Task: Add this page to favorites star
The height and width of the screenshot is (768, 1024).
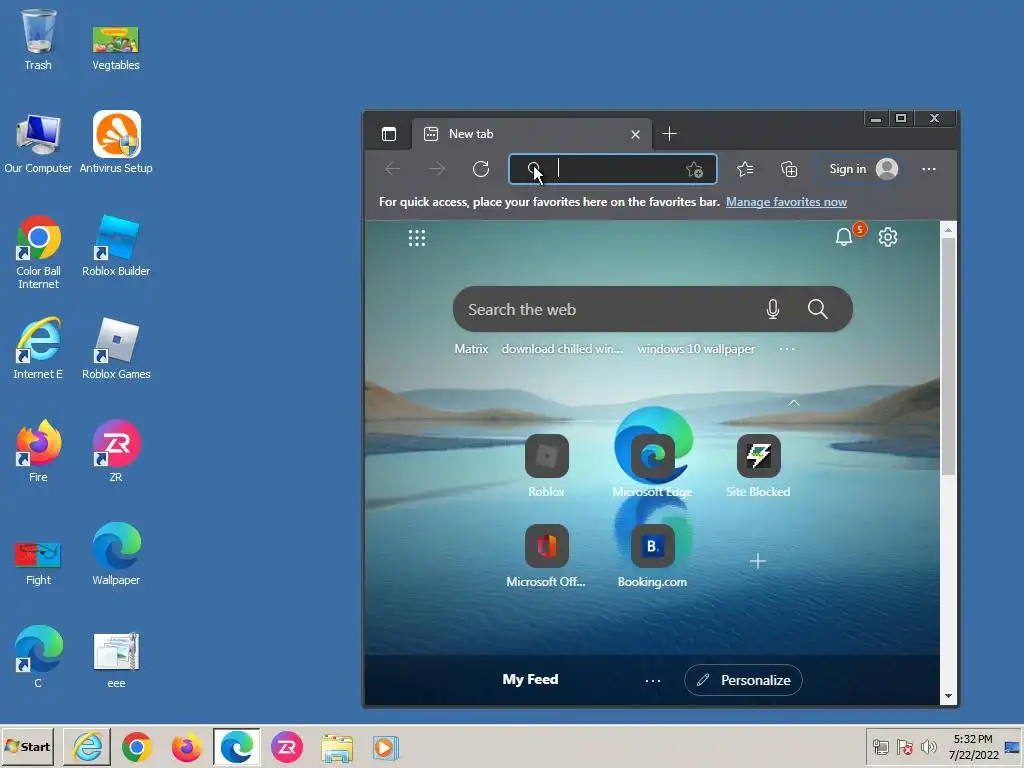Action: [x=694, y=170]
